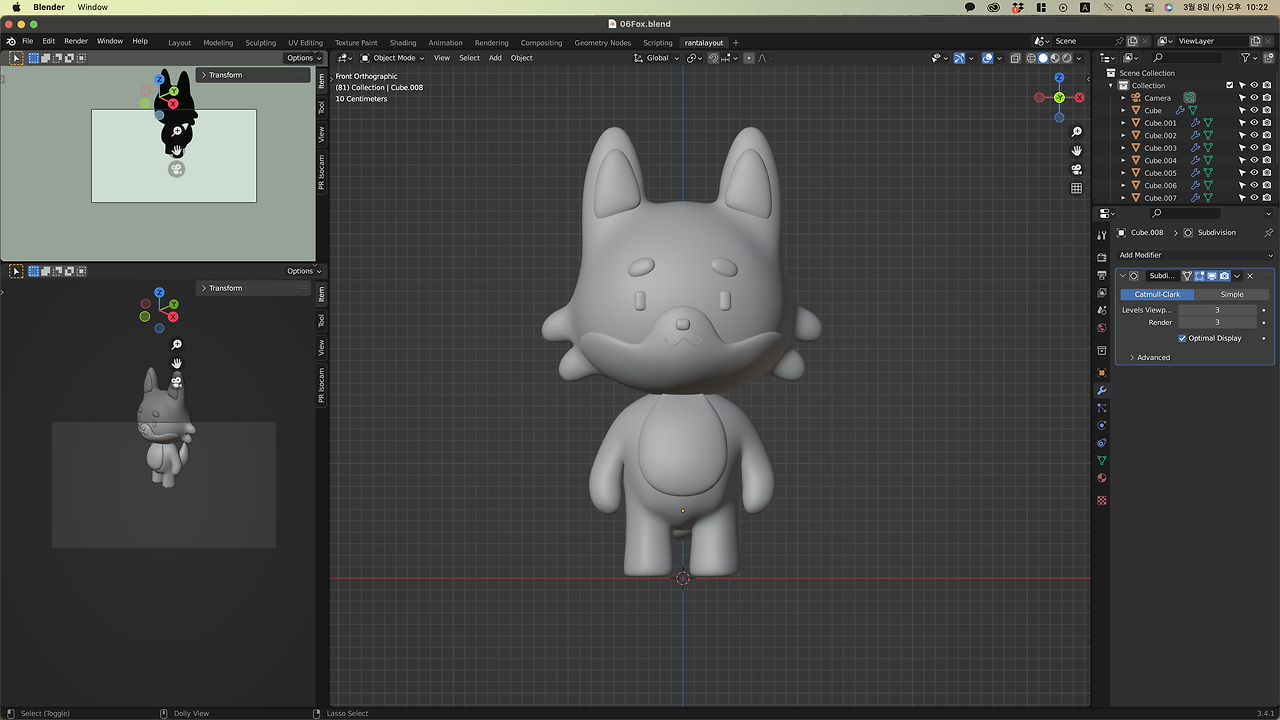Uncheck Optimal Display checkbox
This screenshot has height=720, width=1280.
tap(1182, 338)
